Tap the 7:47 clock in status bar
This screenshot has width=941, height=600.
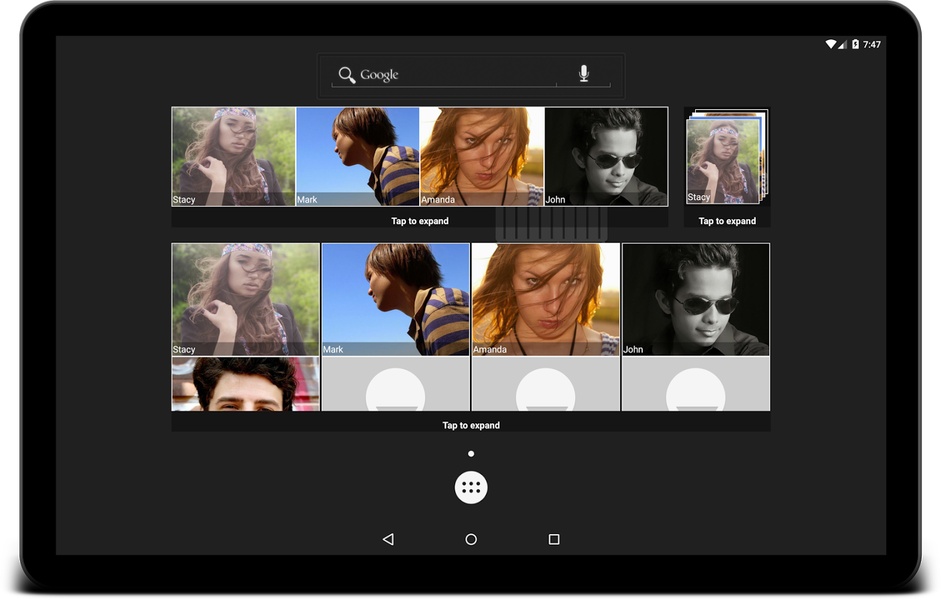(871, 44)
